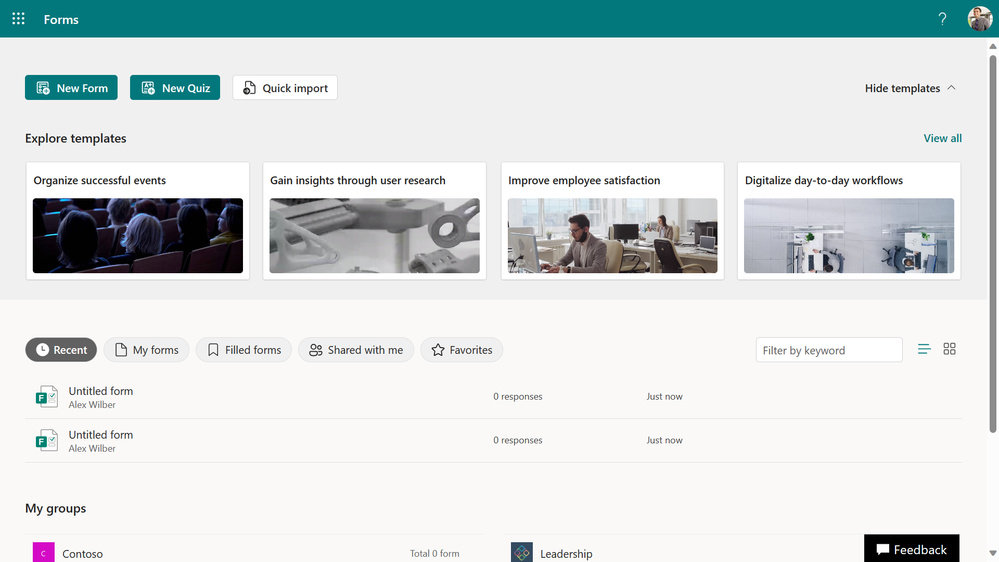Switch to the My forms tab
Screen dimensions: 999x562
[x=147, y=350]
